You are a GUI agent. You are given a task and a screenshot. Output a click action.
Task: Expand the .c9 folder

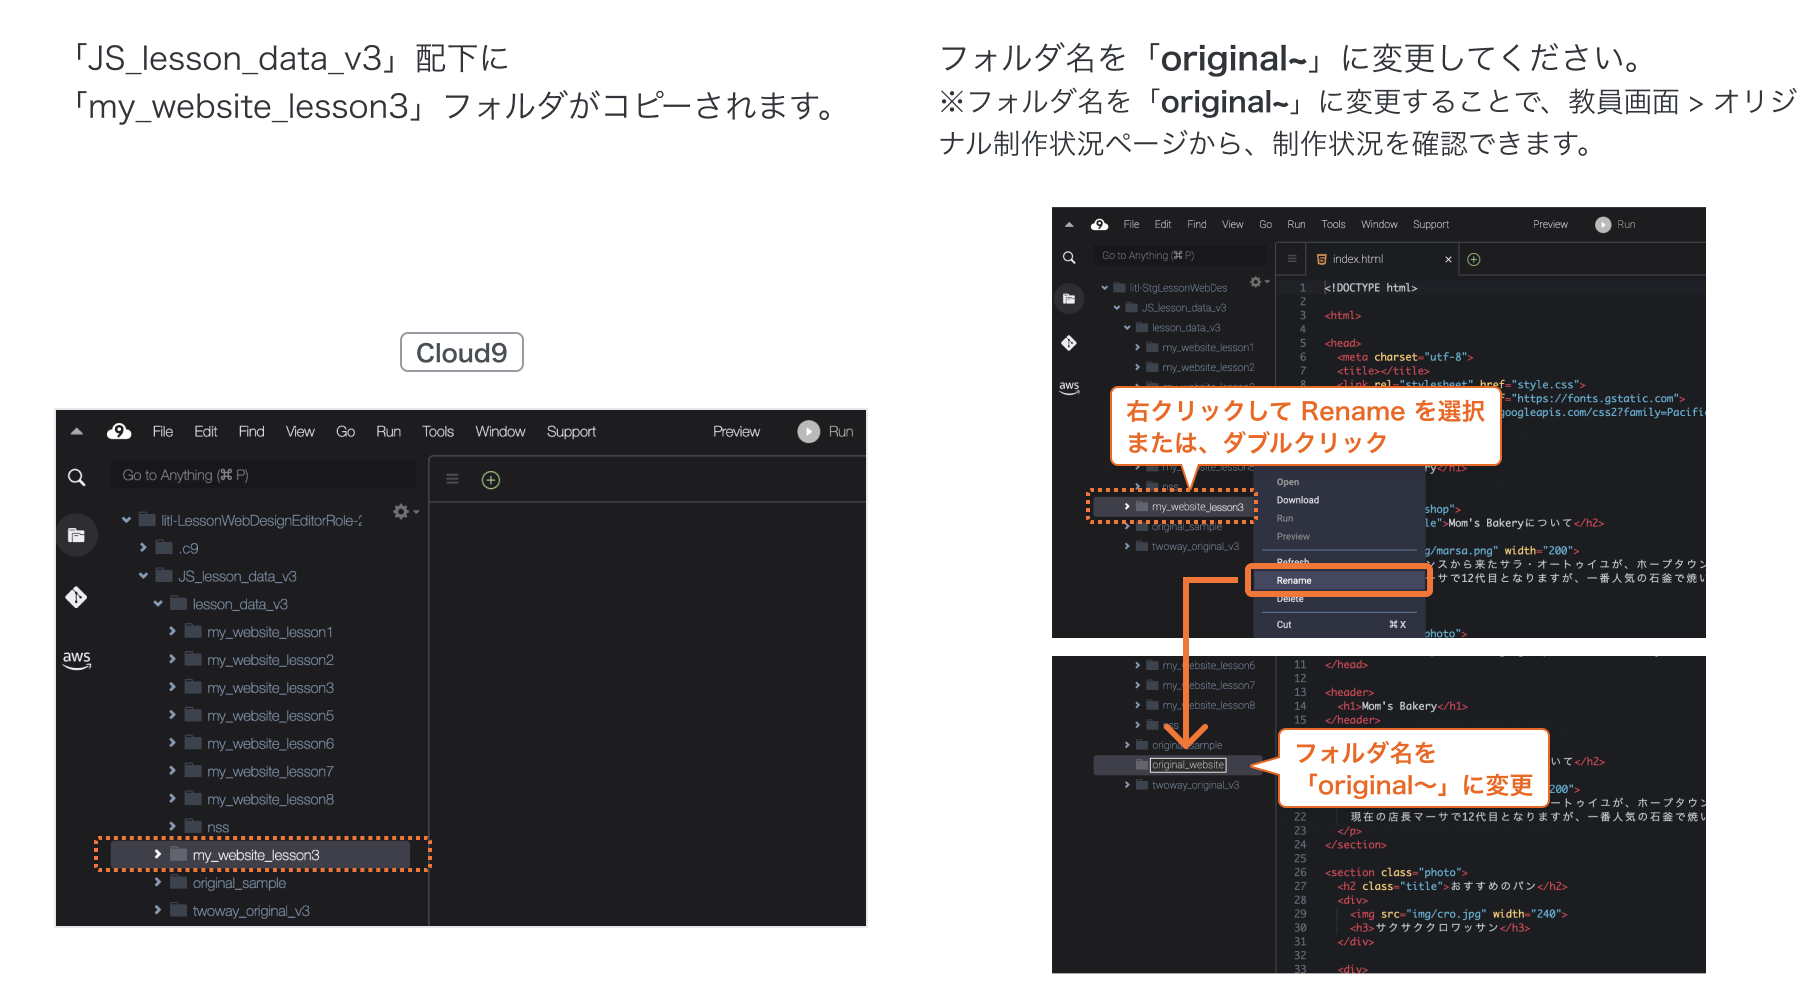click(x=143, y=548)
